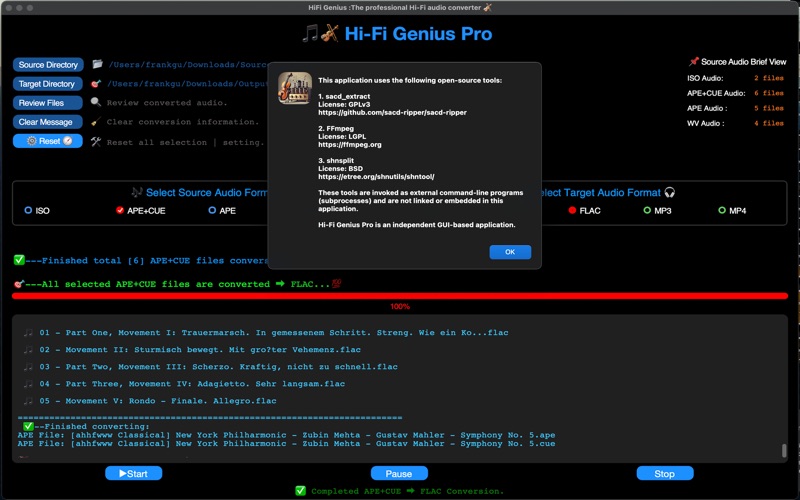Click the red 100% progress bar
Screen dimensions: 800x500
point(400,296)
